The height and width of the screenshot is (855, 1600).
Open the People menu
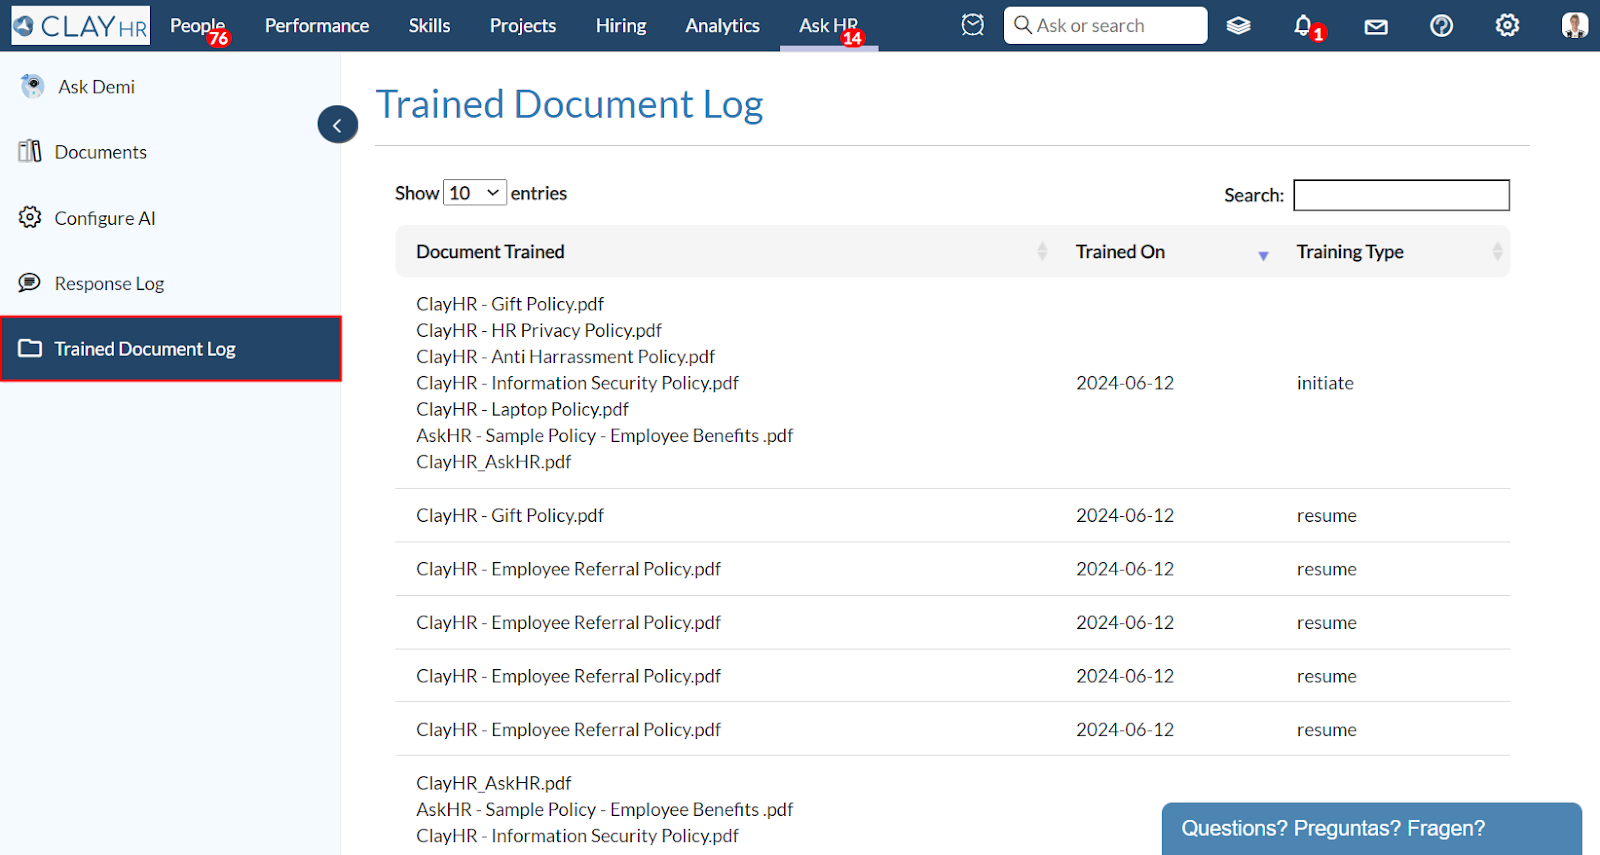[197, 25]
